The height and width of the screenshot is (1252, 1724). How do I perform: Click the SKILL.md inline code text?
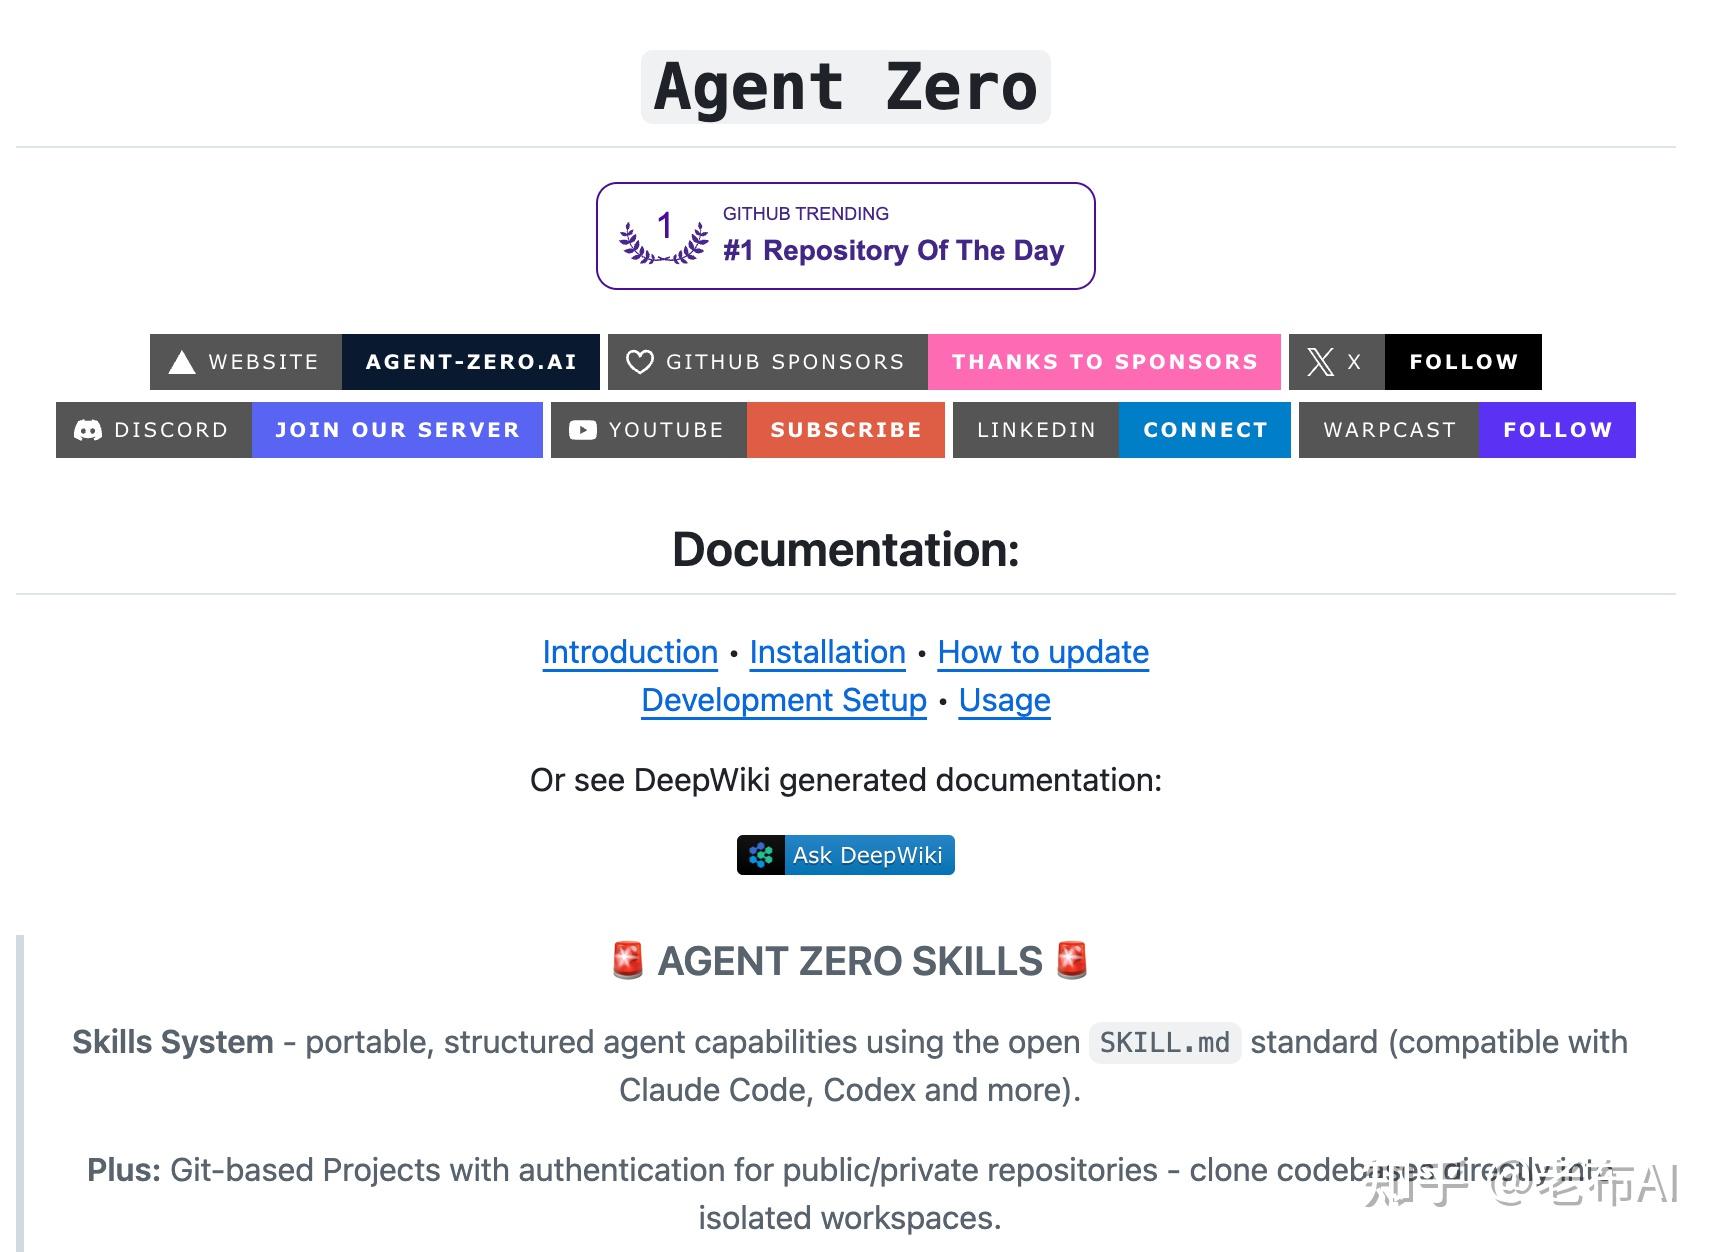[1165, 1043]
